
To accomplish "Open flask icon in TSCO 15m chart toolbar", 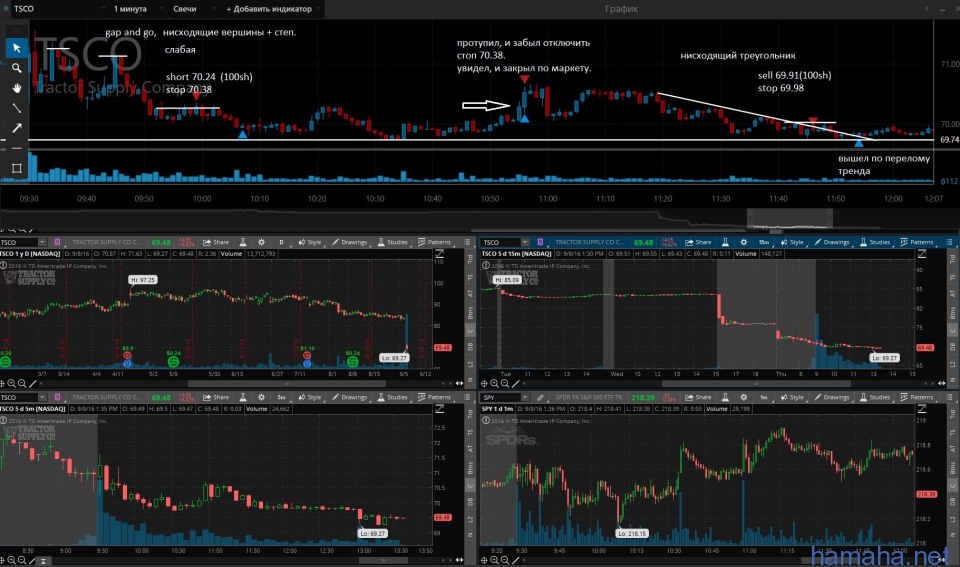I will [726, 242].
